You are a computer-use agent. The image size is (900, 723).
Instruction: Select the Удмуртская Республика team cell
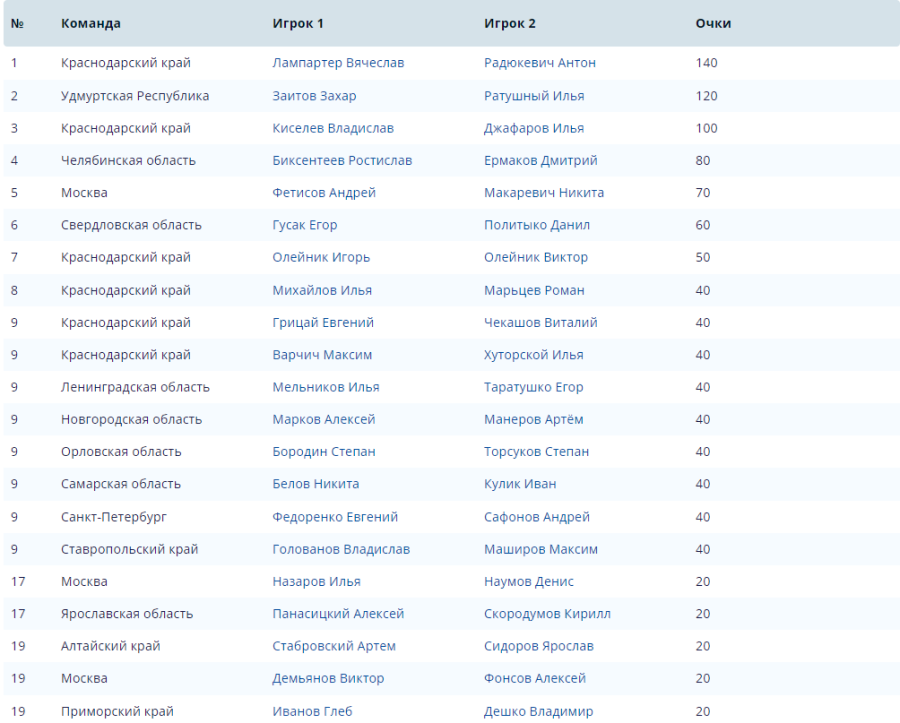click(x=135, y=96)
